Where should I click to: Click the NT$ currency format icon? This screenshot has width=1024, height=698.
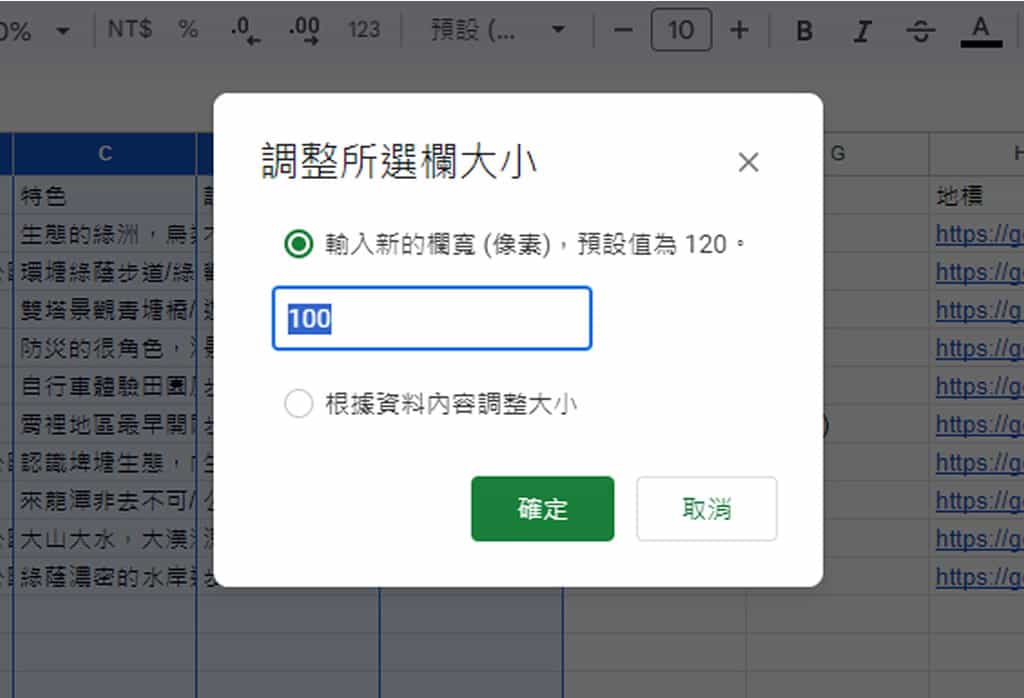click(x=130, y=30)
